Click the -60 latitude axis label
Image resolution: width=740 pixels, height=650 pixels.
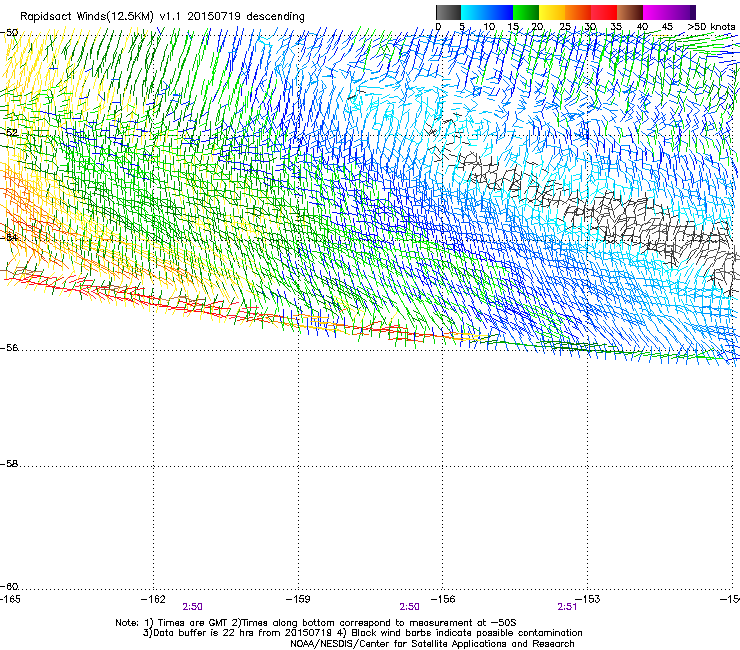coord(9,587)
